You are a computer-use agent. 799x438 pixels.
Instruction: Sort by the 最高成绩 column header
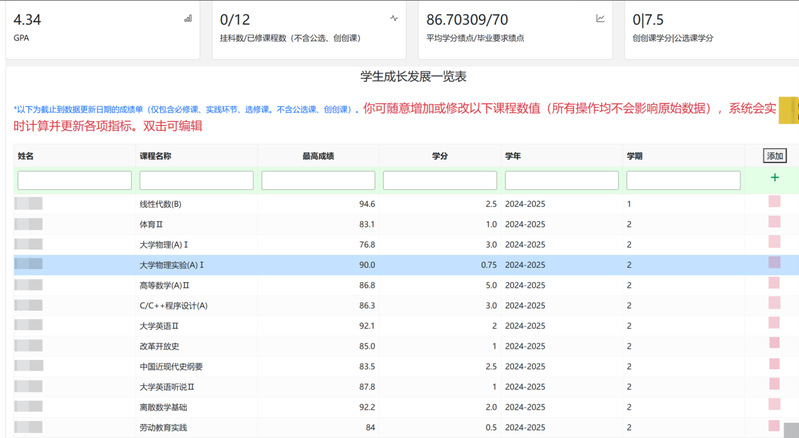tap(318, 156)
